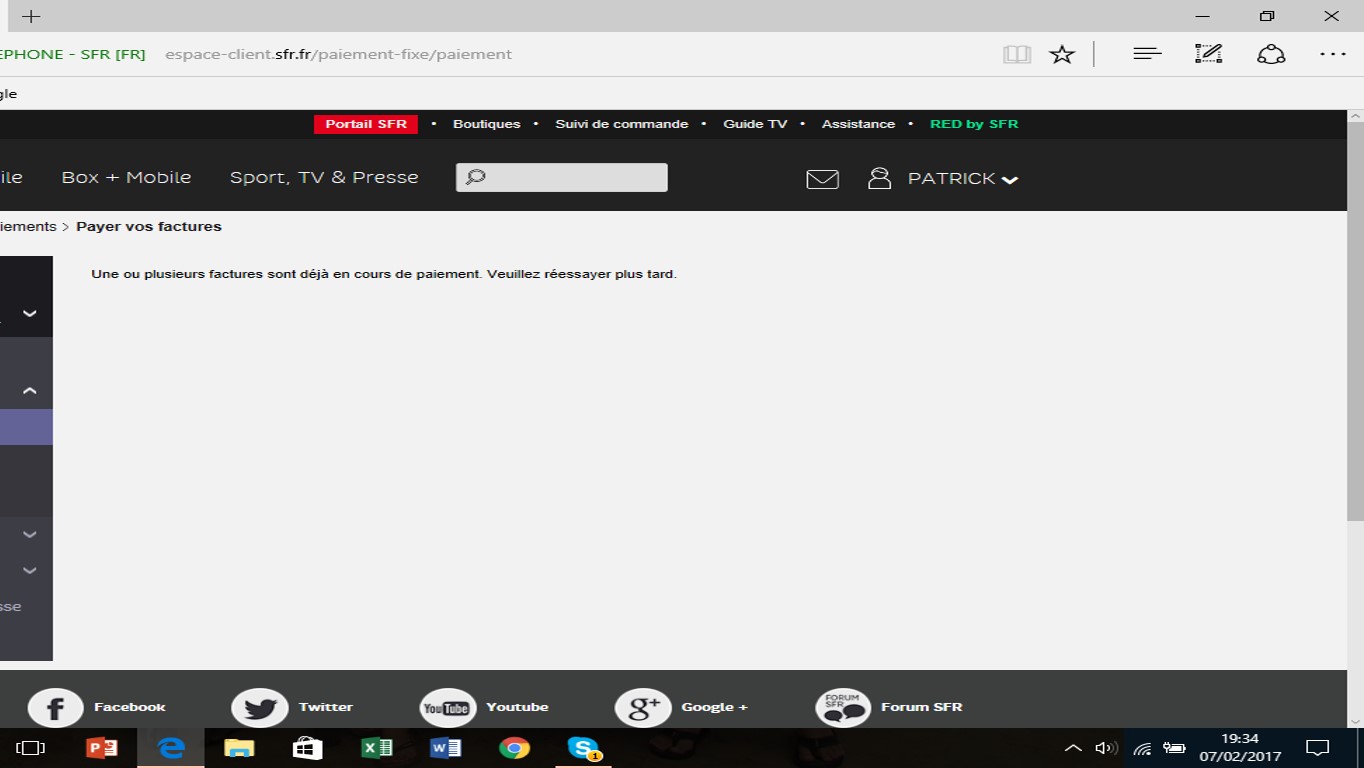Open the SFR mail envelope icon
1364x768 pixels.
pos(822,179)
